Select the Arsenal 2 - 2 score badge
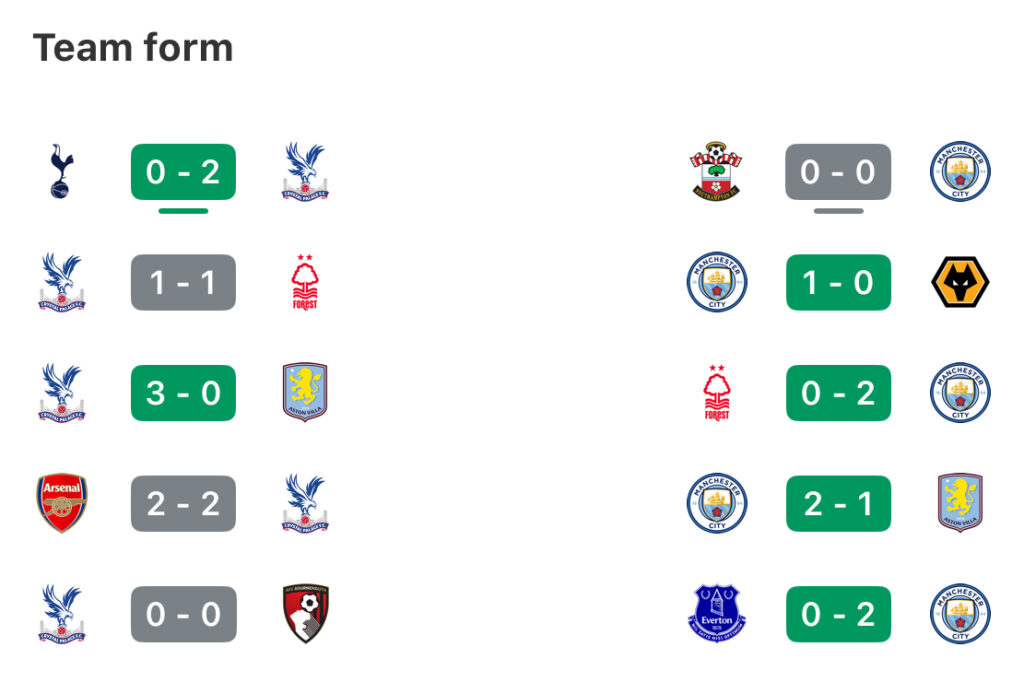 184,503
